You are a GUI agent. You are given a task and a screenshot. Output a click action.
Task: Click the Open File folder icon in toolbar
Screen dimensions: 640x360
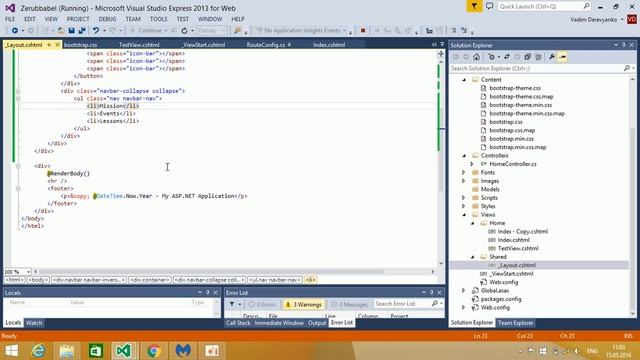[x=61, y=31]
